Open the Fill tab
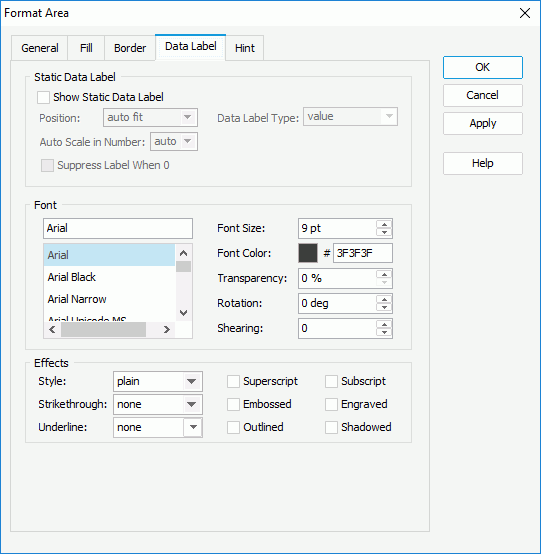 [x=86, y=48]
